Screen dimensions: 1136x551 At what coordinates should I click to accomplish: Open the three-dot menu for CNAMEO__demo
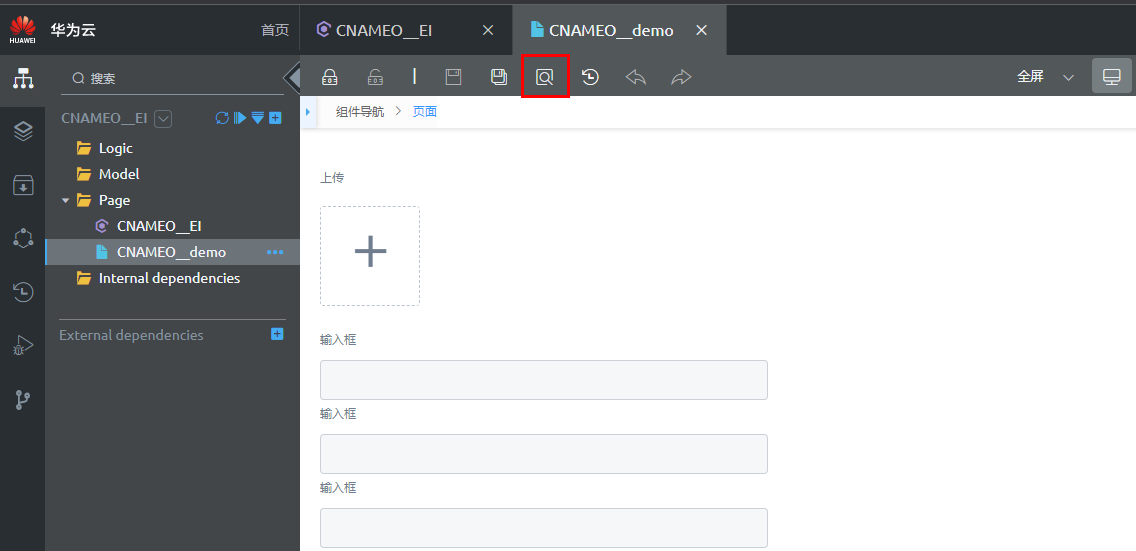tap(275, 252)
